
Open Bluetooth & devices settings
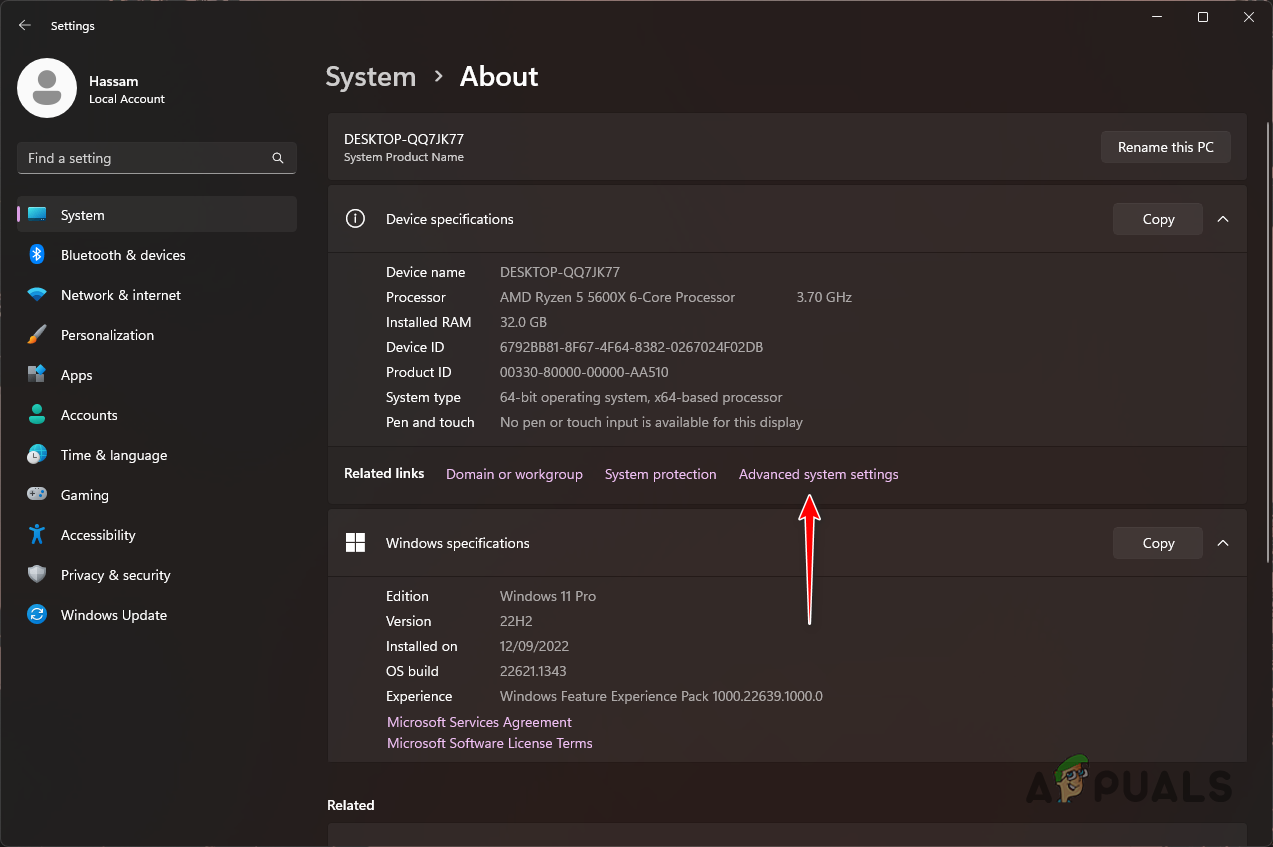click(x=122, y=255)
